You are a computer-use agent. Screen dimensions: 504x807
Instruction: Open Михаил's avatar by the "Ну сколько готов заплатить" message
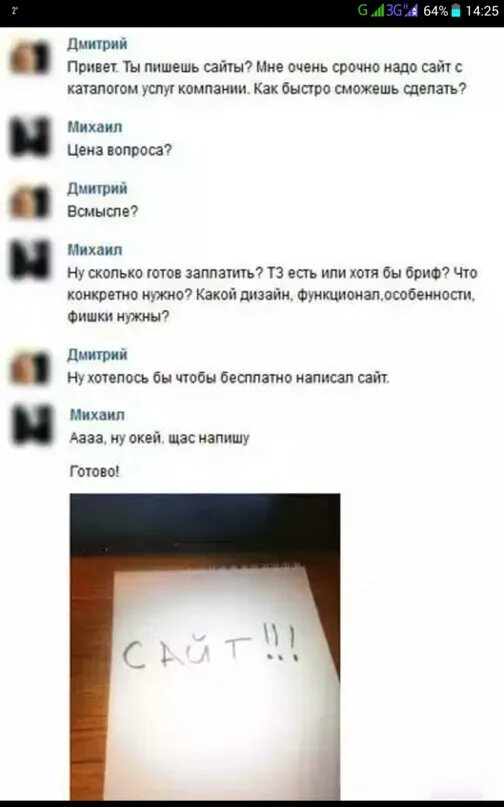pos(30,260)
